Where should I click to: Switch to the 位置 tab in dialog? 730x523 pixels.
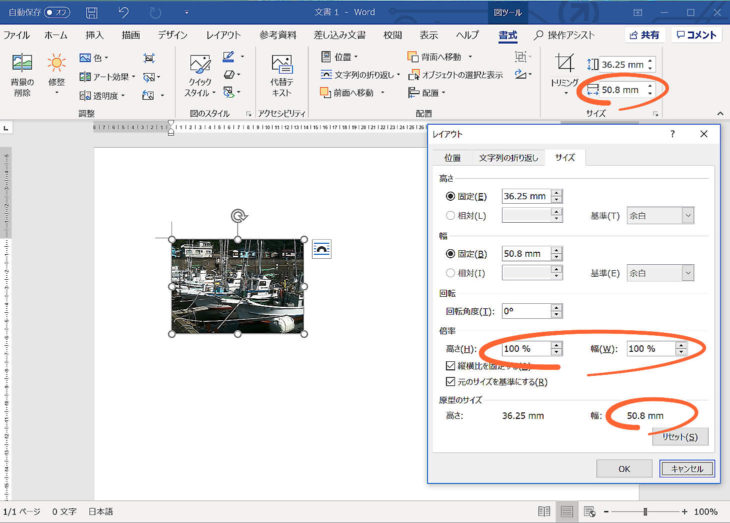pyautogui.click(x=452, y=158)
